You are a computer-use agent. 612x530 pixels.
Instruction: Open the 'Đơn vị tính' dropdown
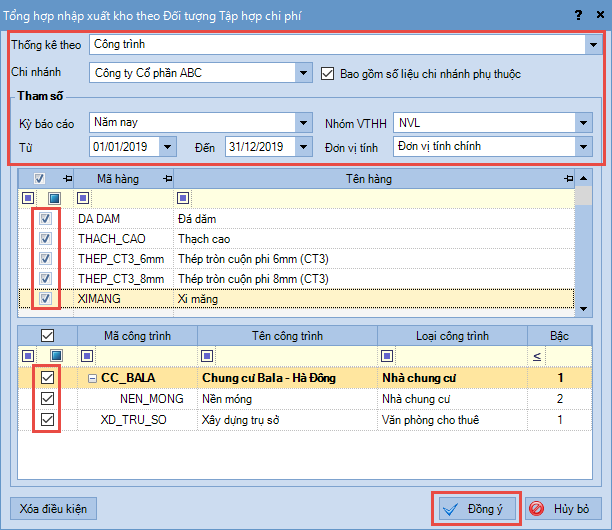point(583,147)
